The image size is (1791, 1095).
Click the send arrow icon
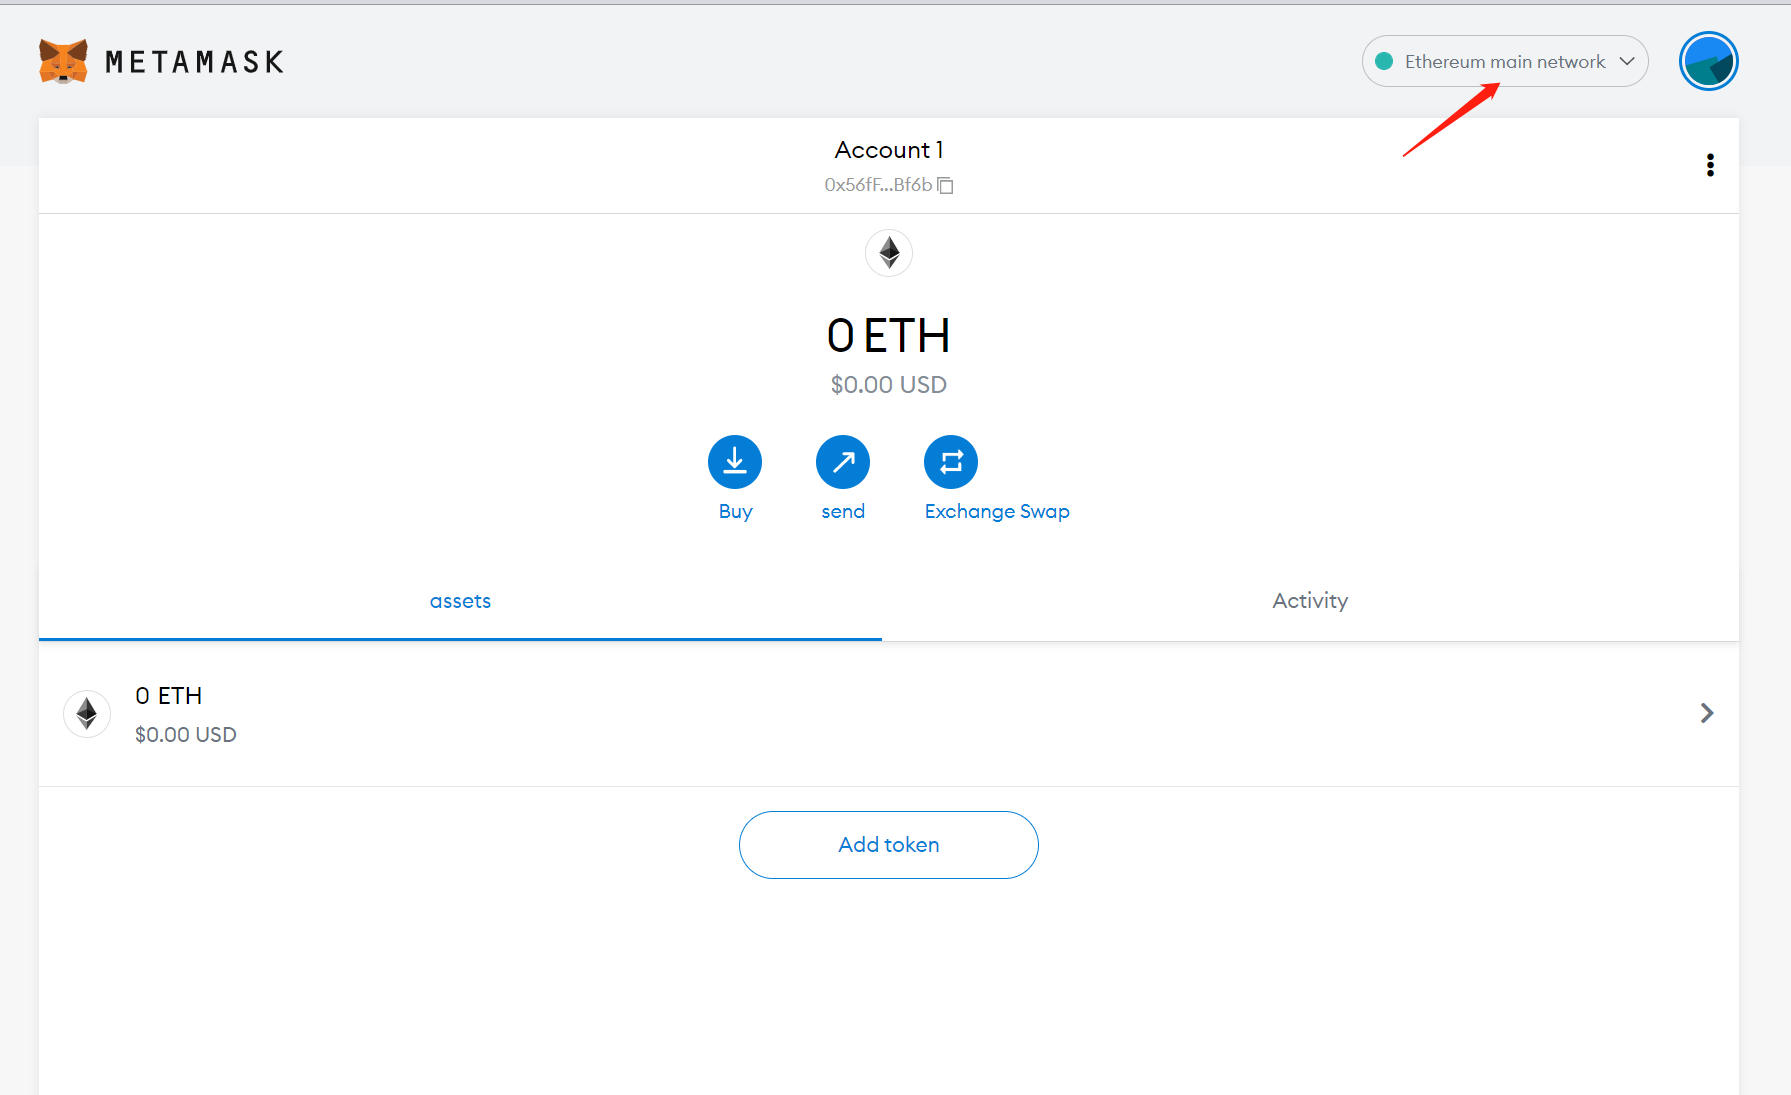(x=843, y=462)
